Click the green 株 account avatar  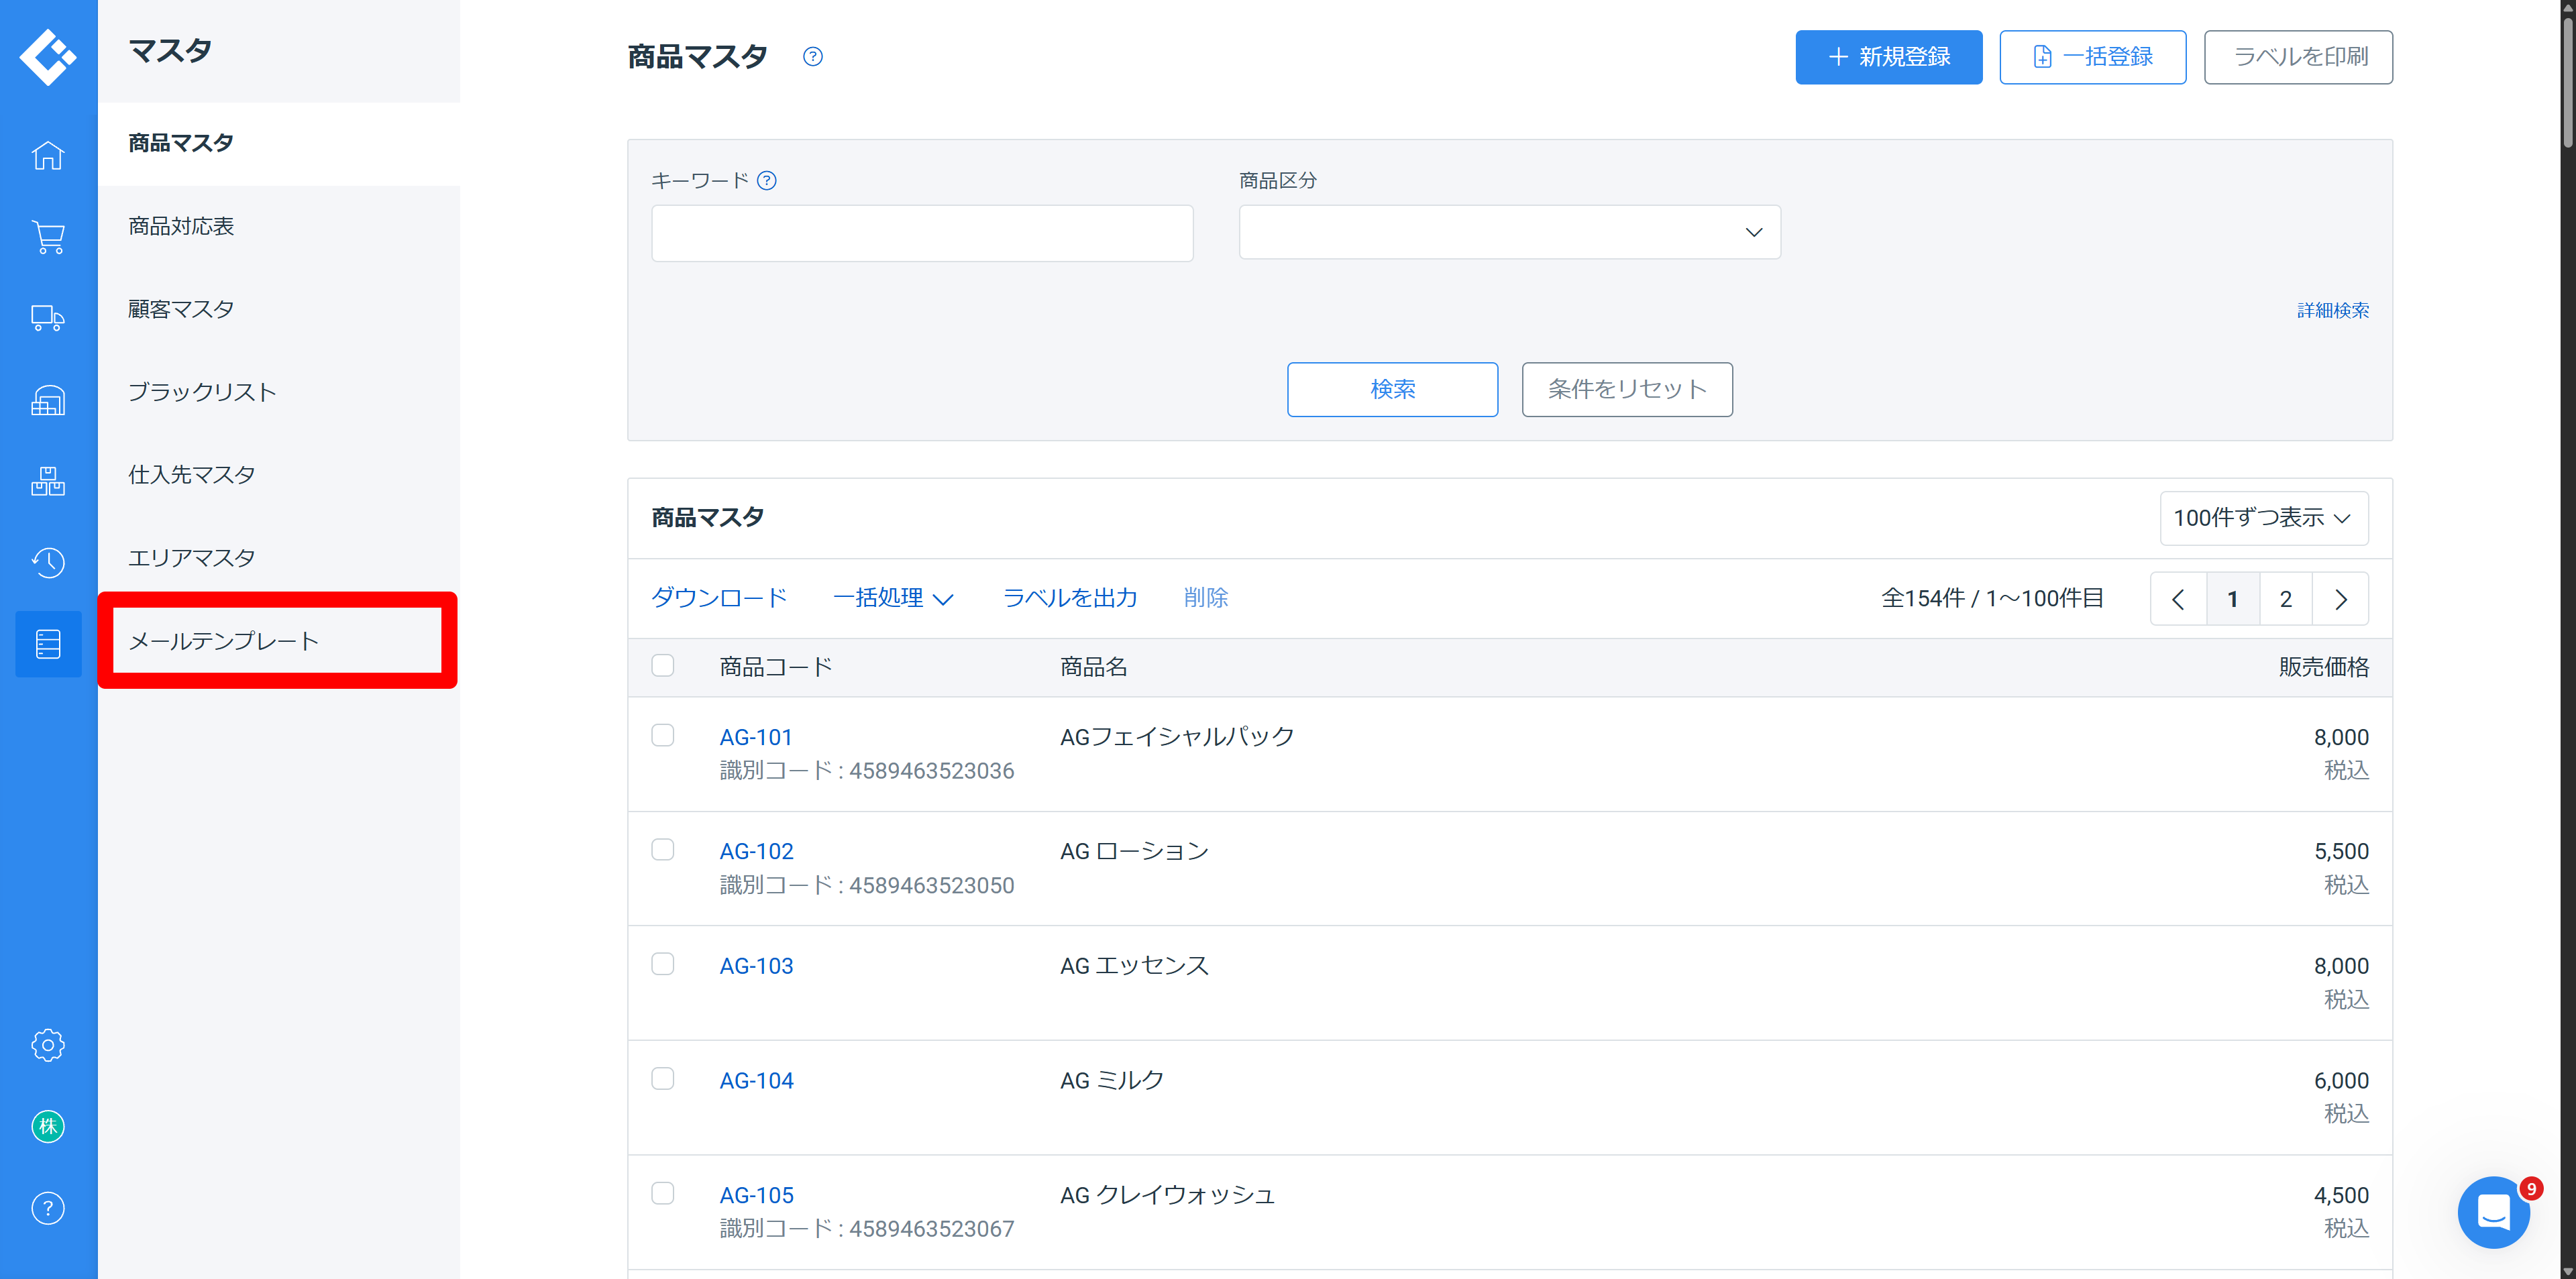[48, 1127]
